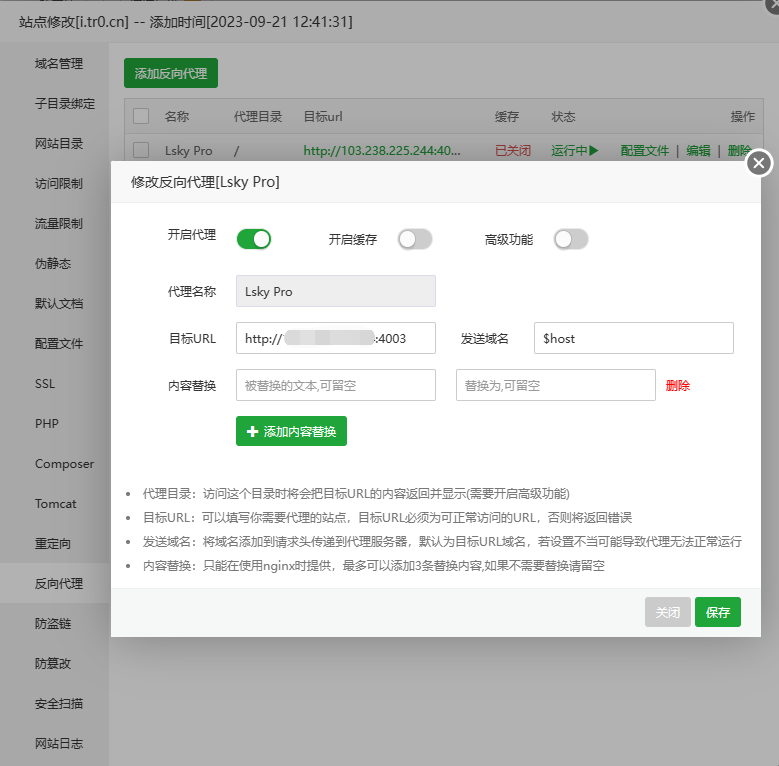
Task: Tick the Lsky Pro row checkbox
Action: (141, 150)
